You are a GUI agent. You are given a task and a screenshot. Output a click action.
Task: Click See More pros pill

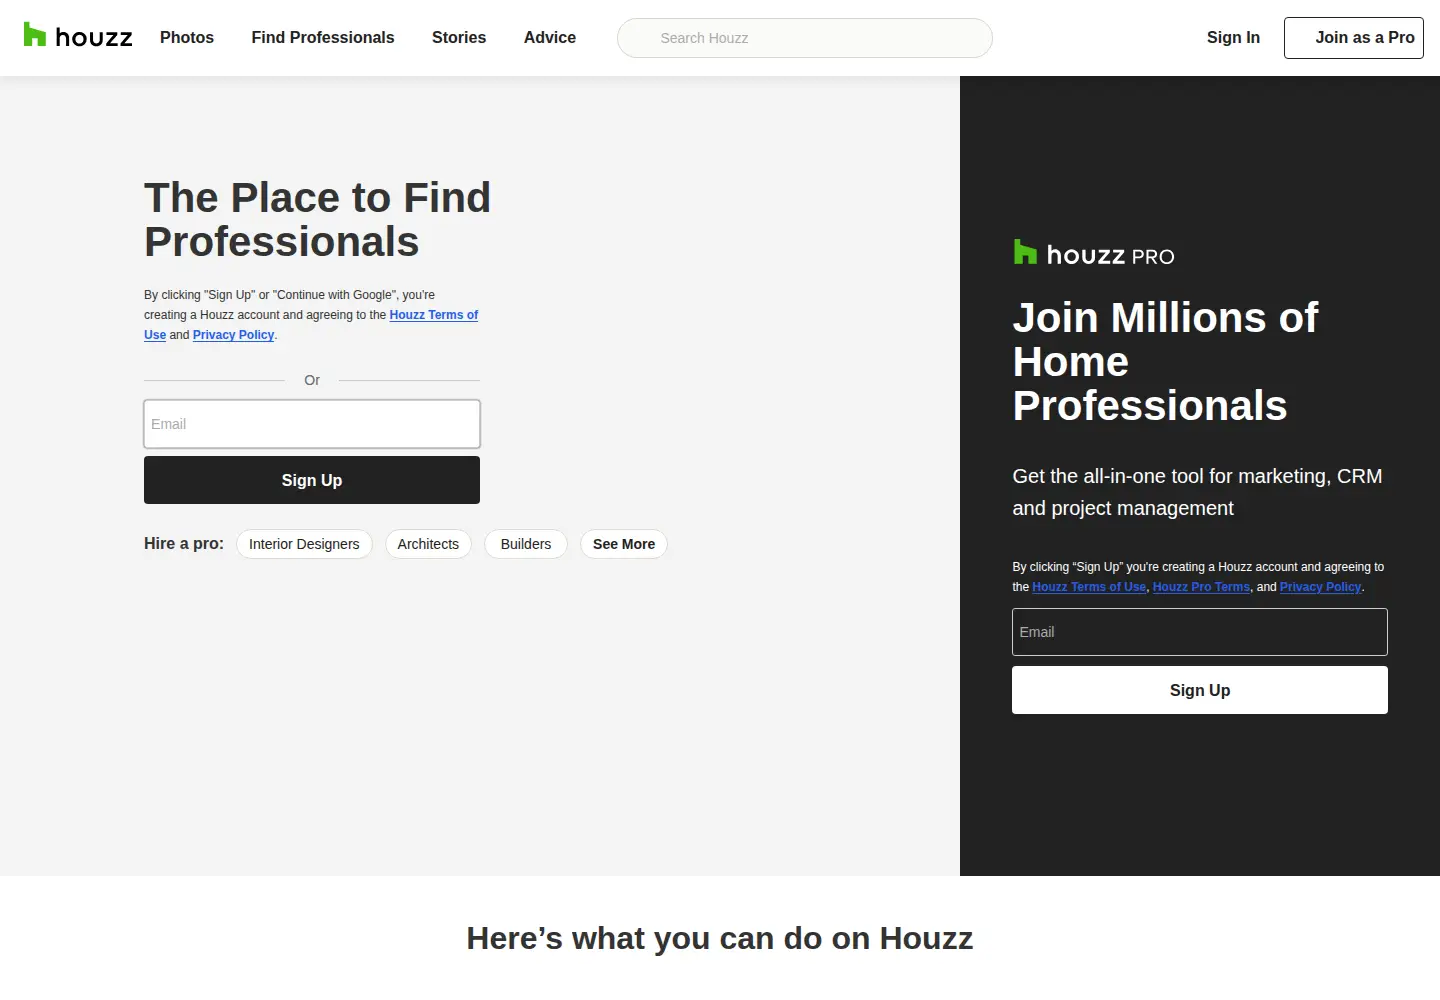624,544
